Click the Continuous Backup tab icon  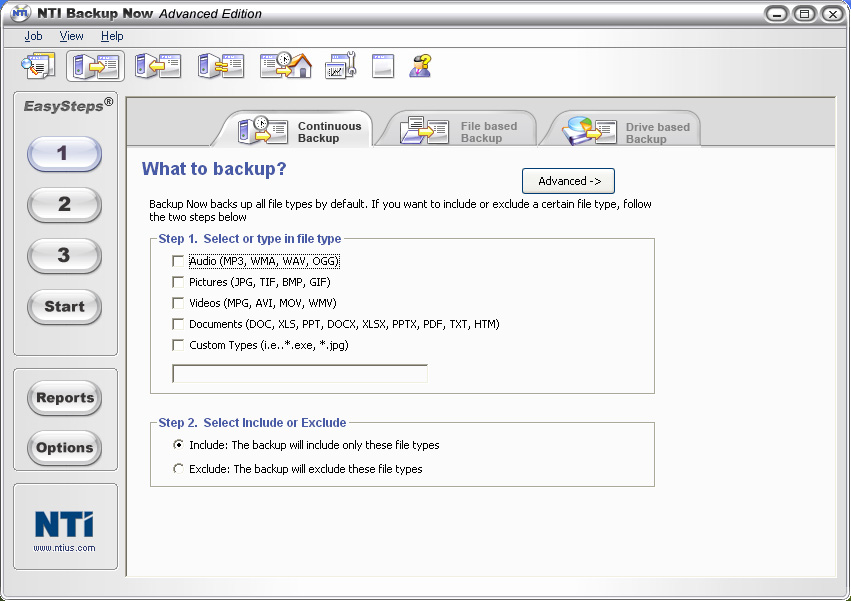[x=263, y=130]
